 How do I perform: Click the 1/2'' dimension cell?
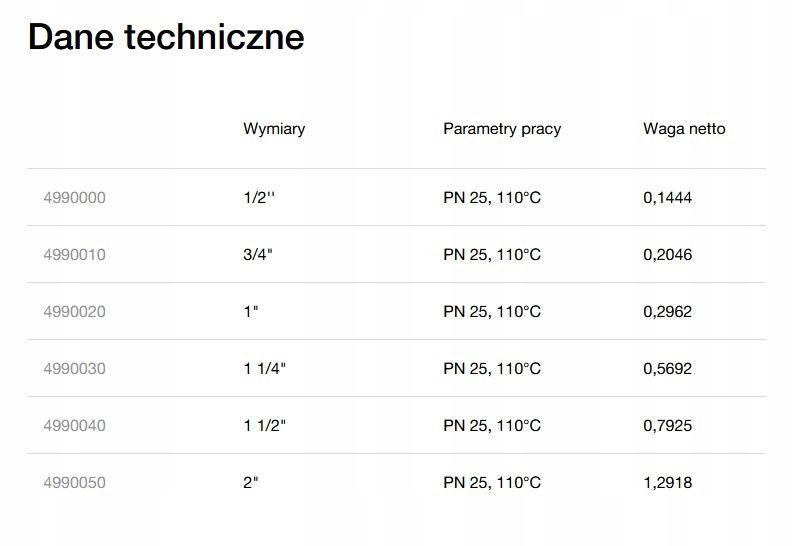pos(259,198)
